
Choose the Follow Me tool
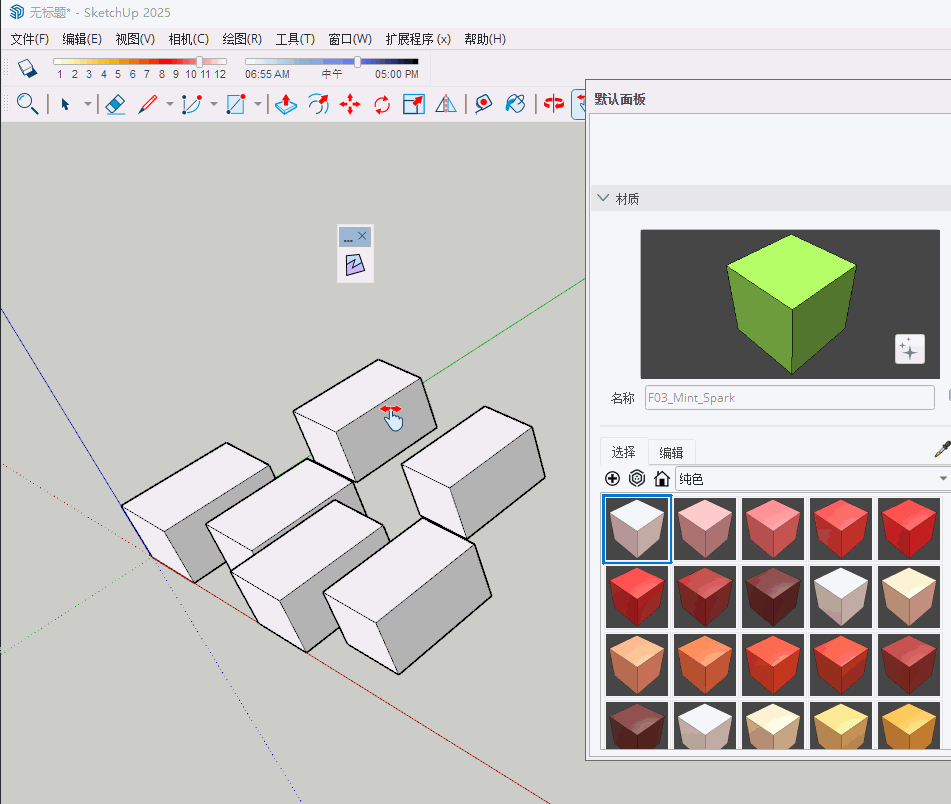pyautogui.click(x=318, y=104)
